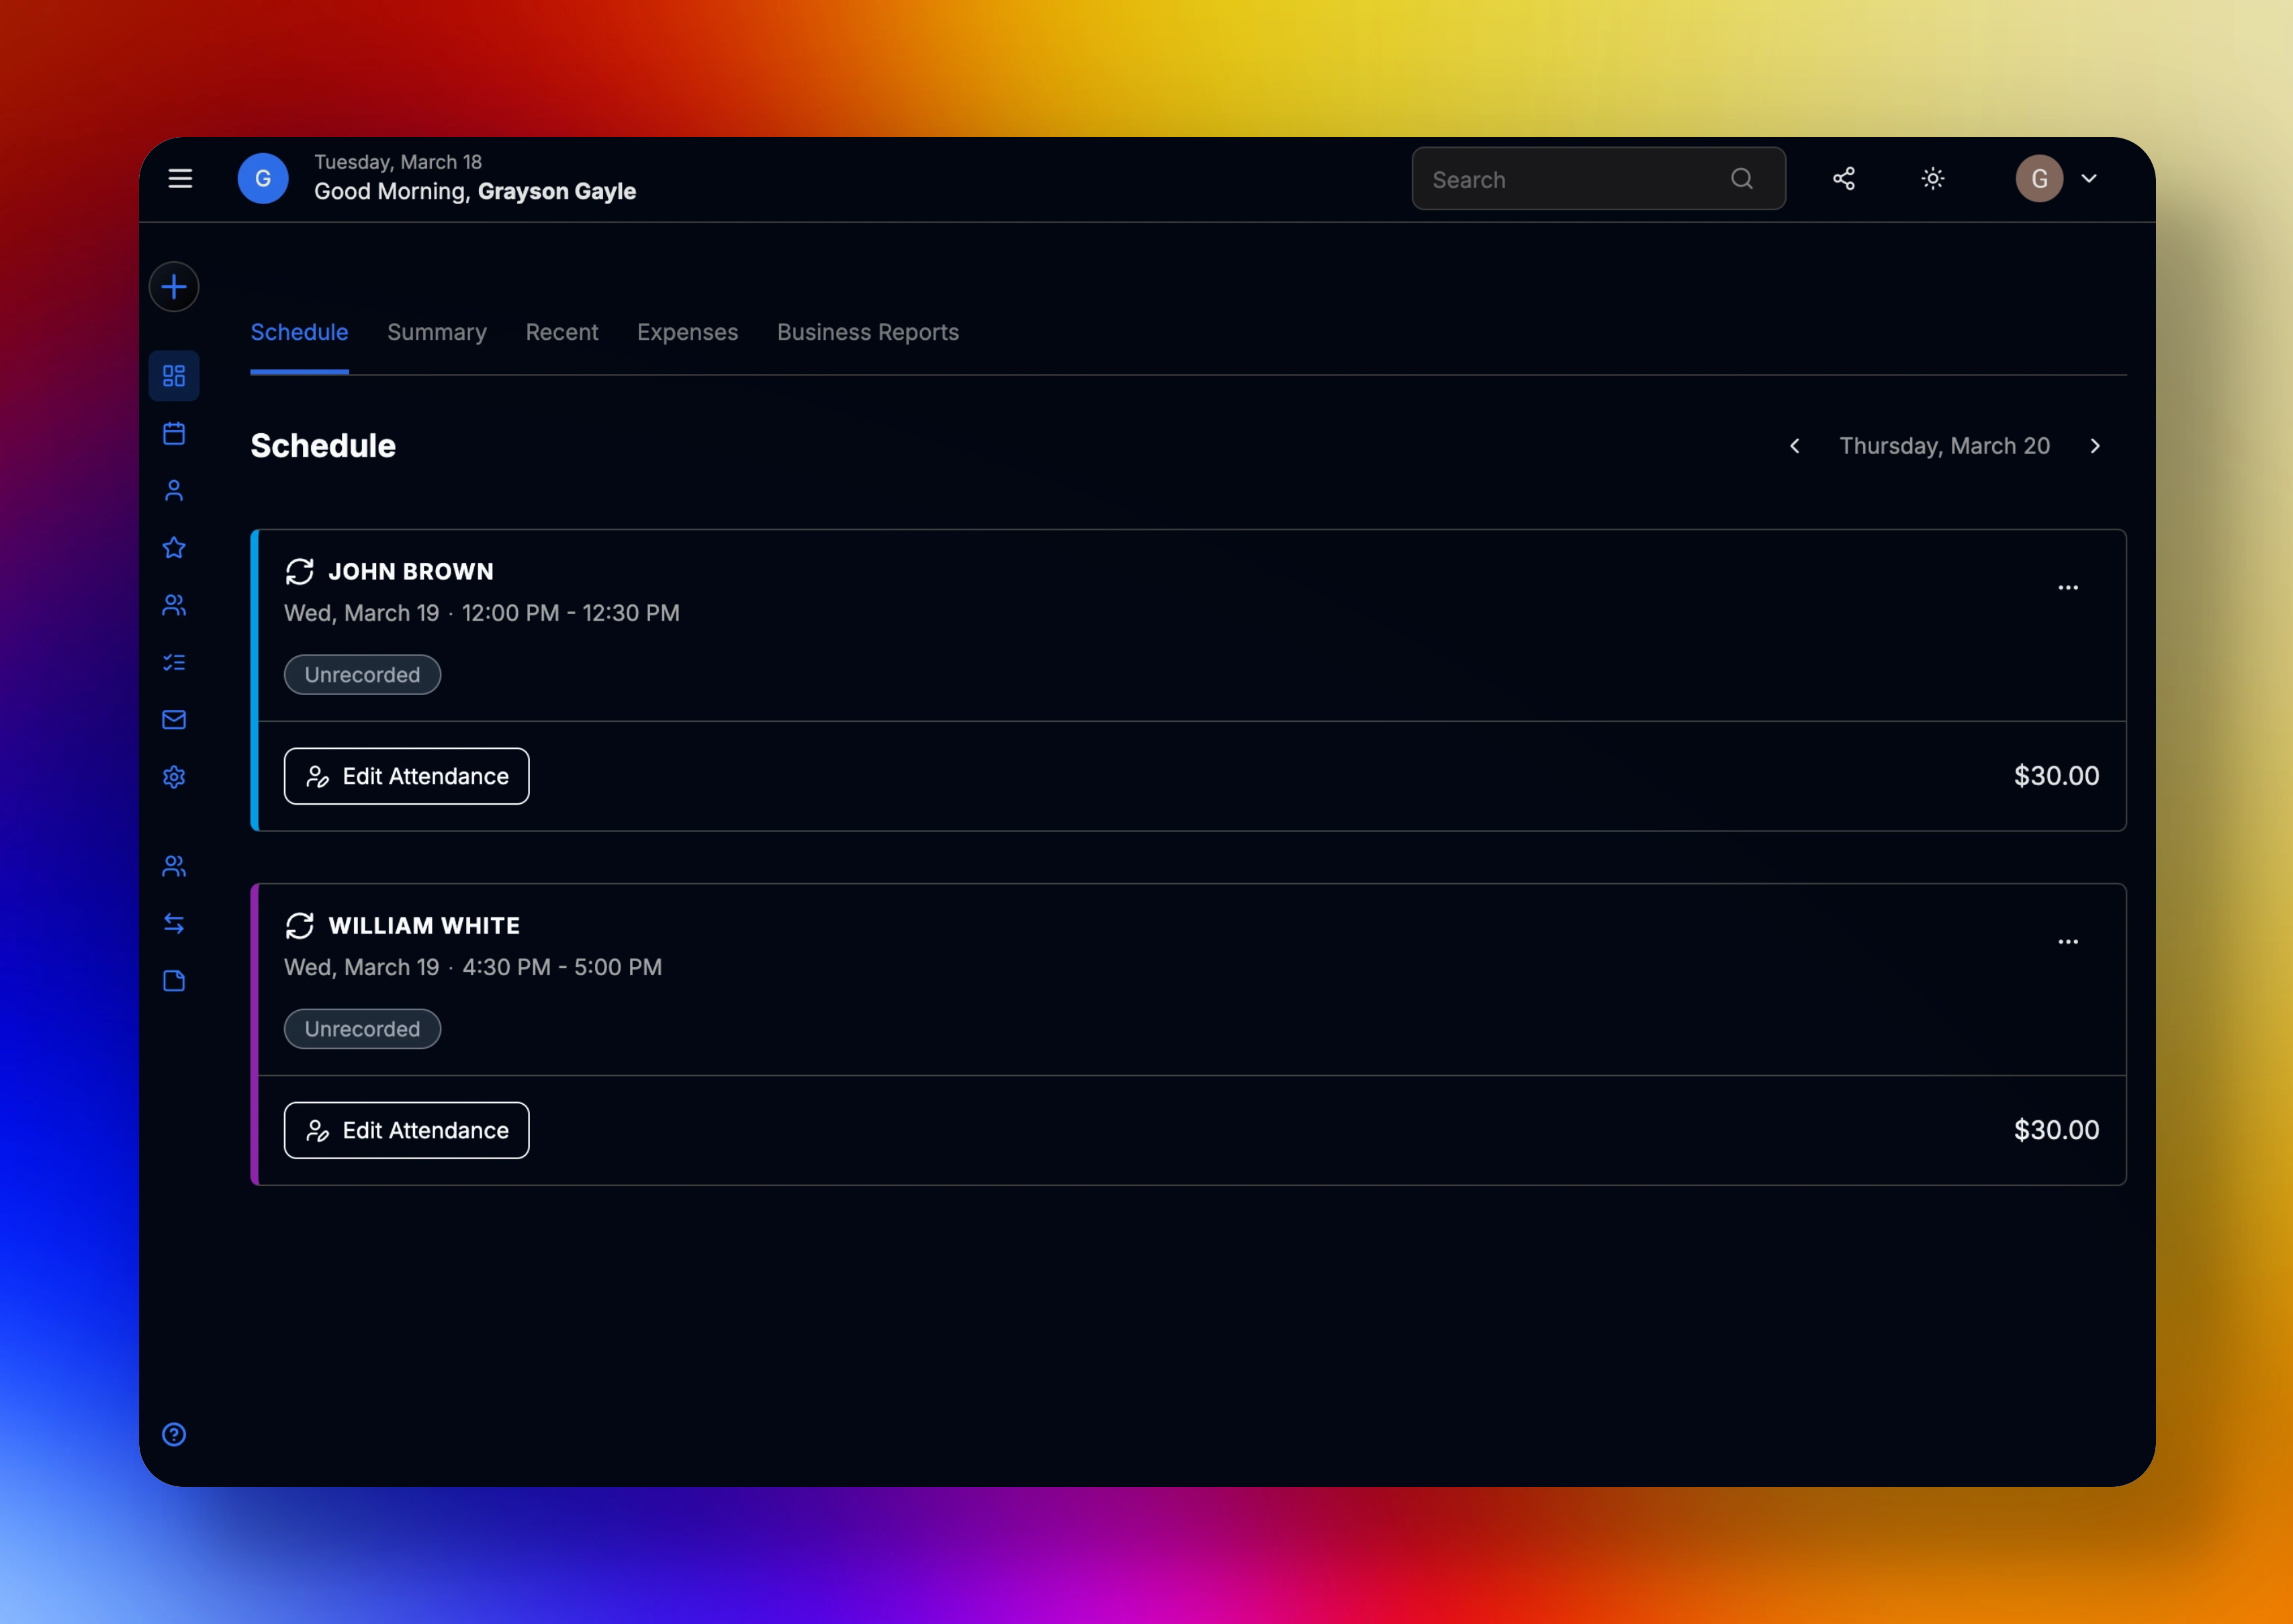This screenshot has width=2293, height=1624.
Task: Open the calendar icon in the sidebar
Action: (174, 433)
